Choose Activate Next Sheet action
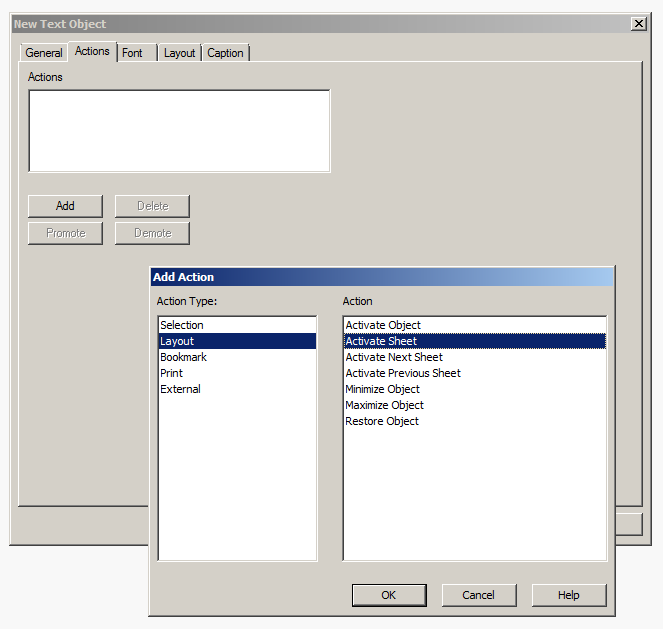 [x=475, y=357]
